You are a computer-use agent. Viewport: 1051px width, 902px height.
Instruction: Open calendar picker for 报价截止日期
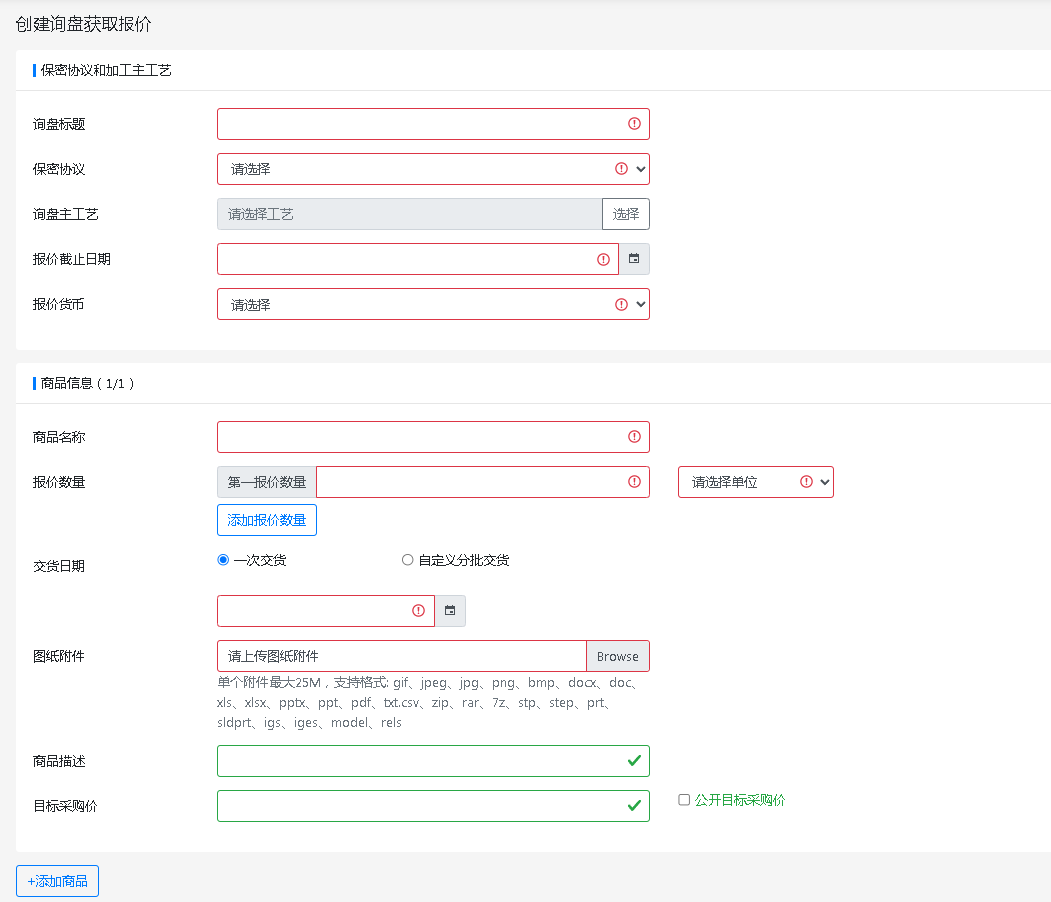pos(634,259)
